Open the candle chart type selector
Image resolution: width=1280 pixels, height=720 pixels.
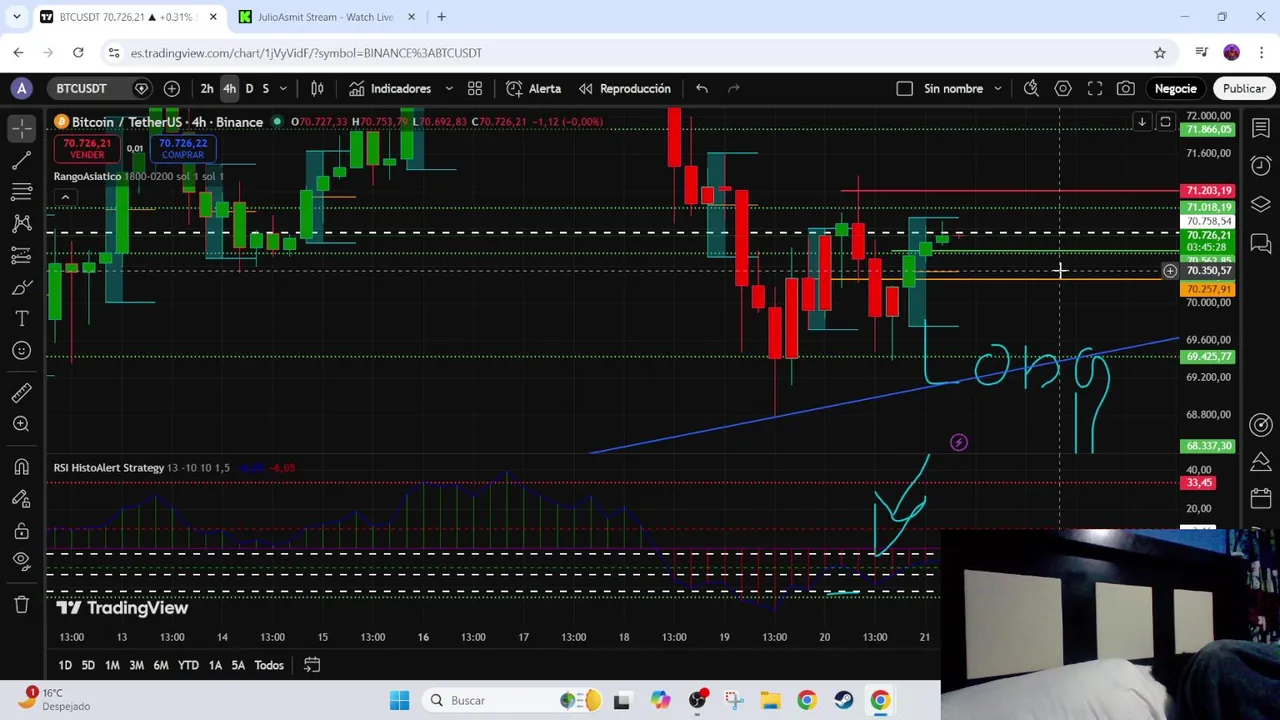[317, 89]
